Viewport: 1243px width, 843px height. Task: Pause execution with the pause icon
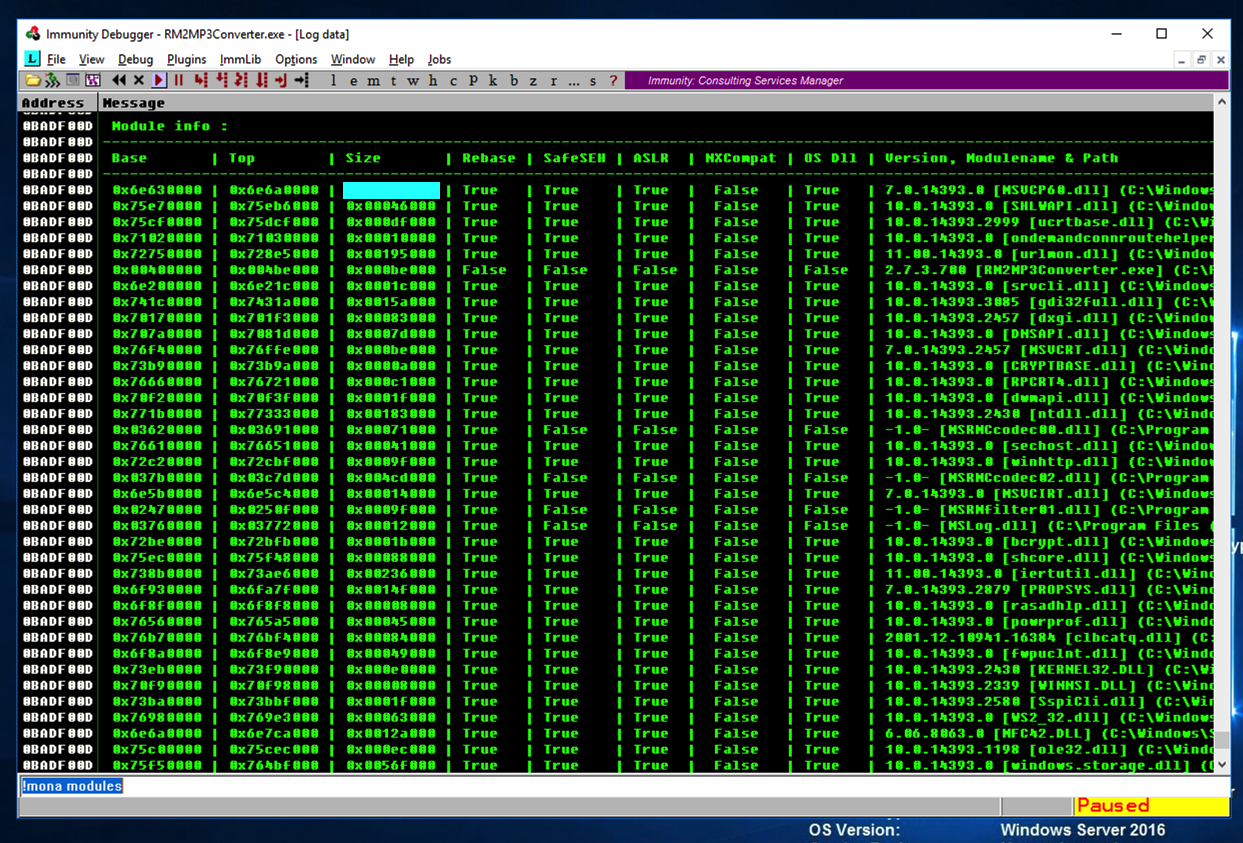(178, 80)
